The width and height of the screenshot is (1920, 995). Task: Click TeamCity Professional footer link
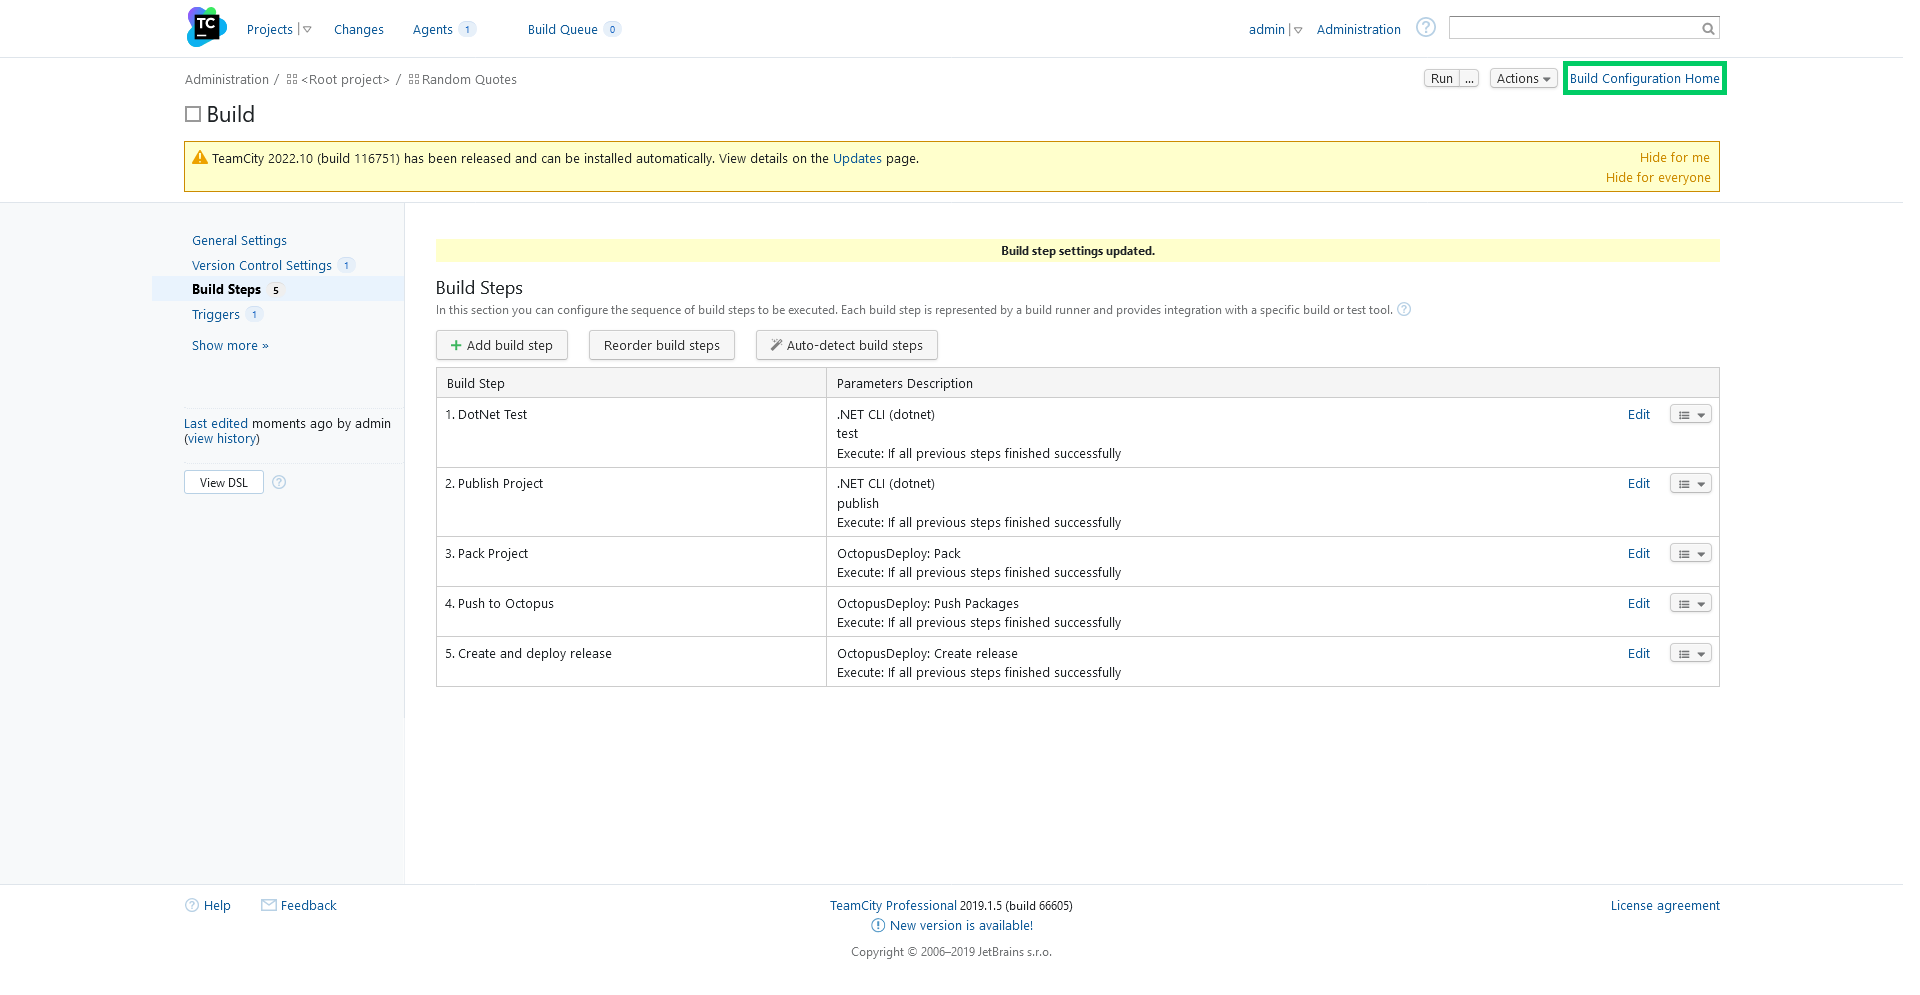[893, 906]
